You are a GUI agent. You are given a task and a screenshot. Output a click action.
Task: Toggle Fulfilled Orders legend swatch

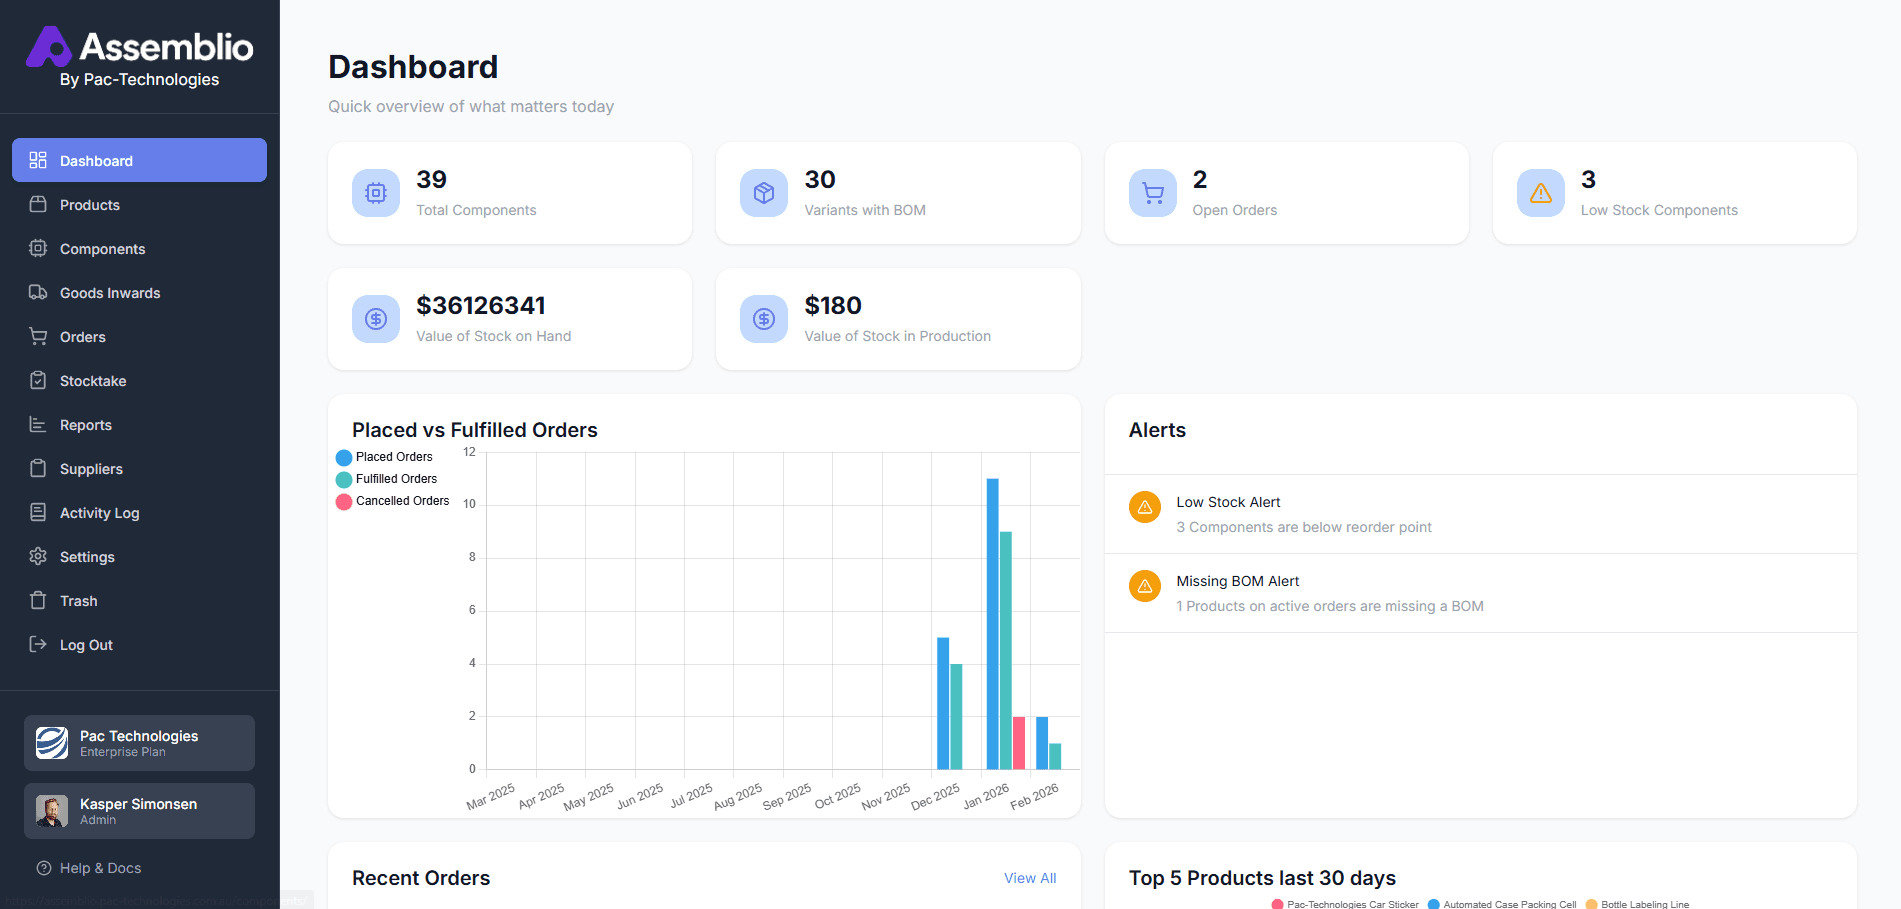344,479
